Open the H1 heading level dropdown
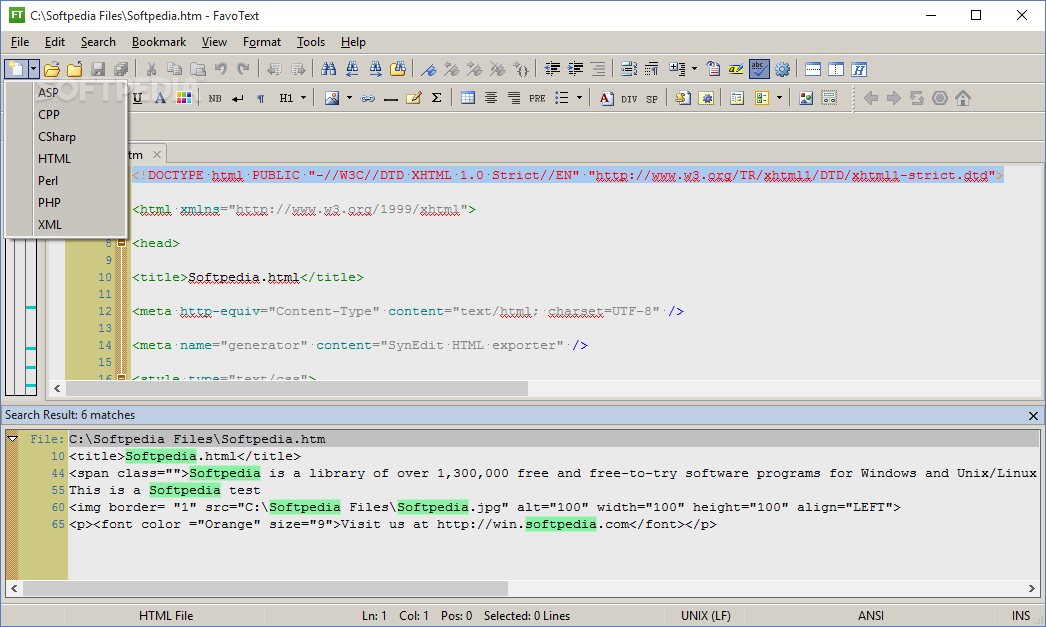1046x627 pixels. pyautogui.click(x=304, y=98)
